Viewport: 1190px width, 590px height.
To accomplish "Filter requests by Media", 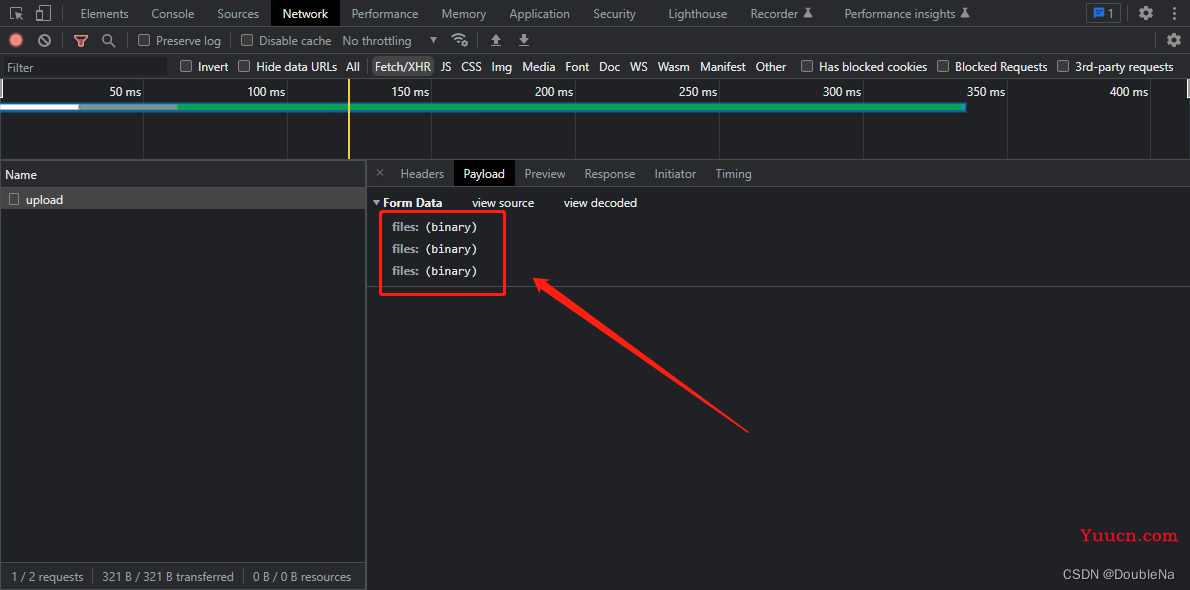I will pyautogui.click(x=539, y=67).
